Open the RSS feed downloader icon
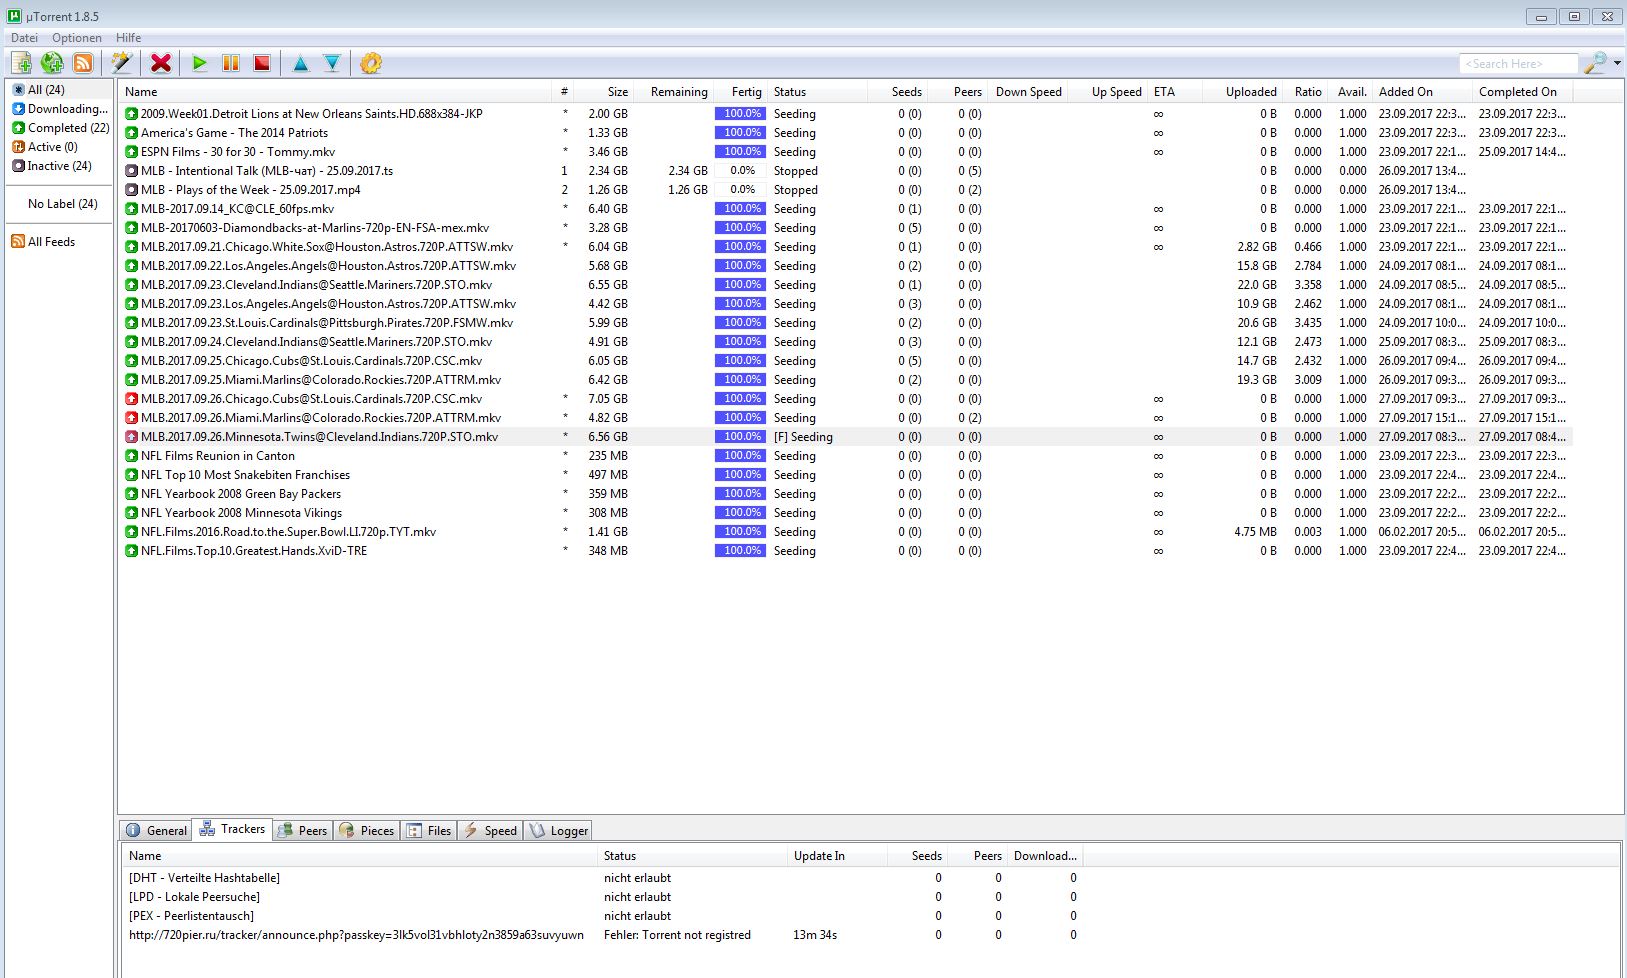The height and width of the screenshot is (978, 1627). click(83, 63)
